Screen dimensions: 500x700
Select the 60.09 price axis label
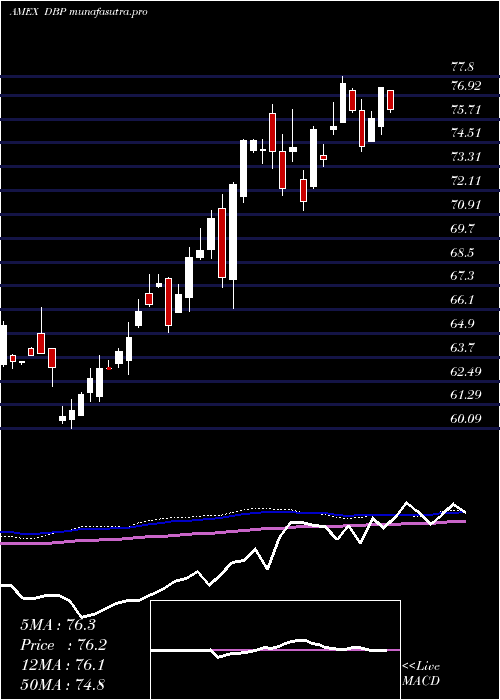[x=466, y=419]
